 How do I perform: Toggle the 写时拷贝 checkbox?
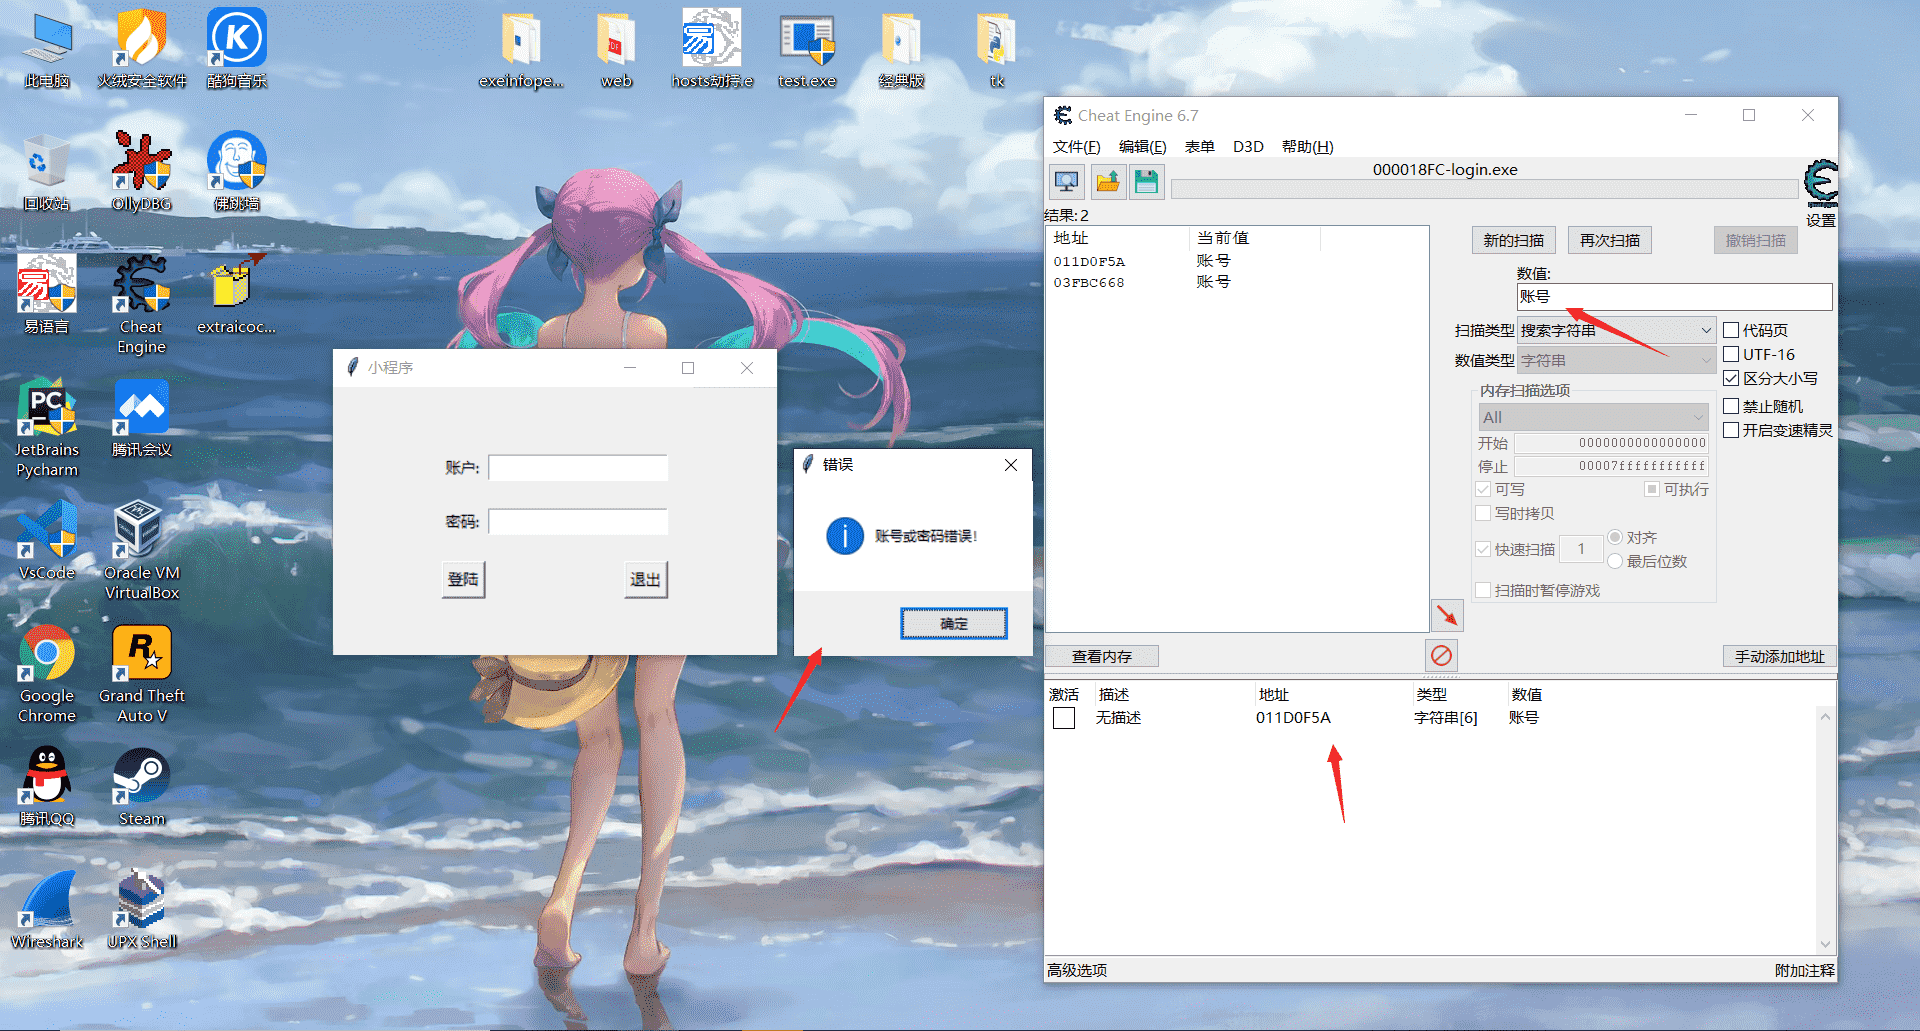point(1483,513)
